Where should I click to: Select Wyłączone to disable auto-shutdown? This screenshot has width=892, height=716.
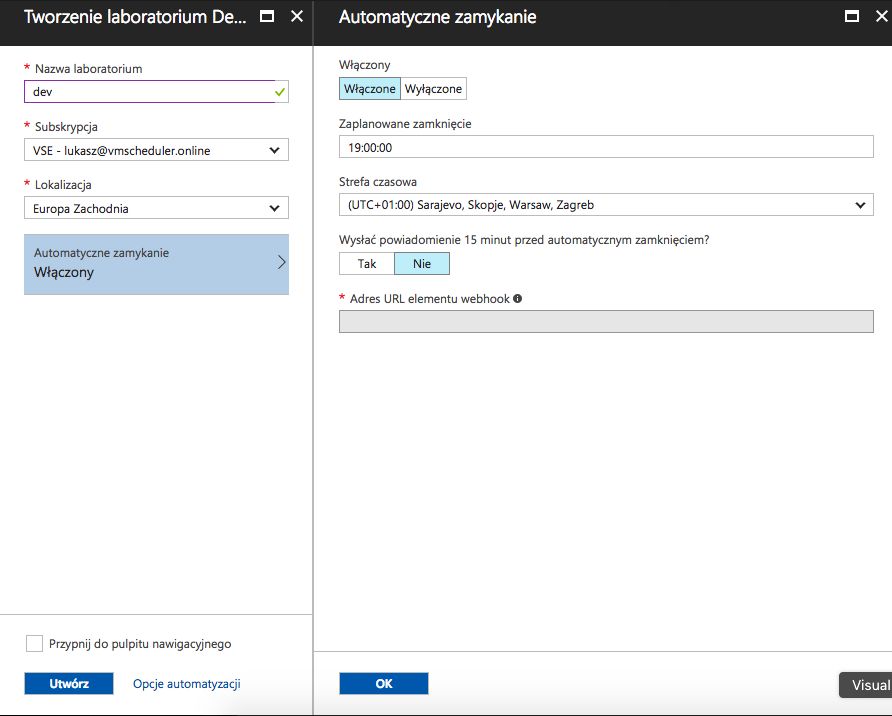point(433,89)
